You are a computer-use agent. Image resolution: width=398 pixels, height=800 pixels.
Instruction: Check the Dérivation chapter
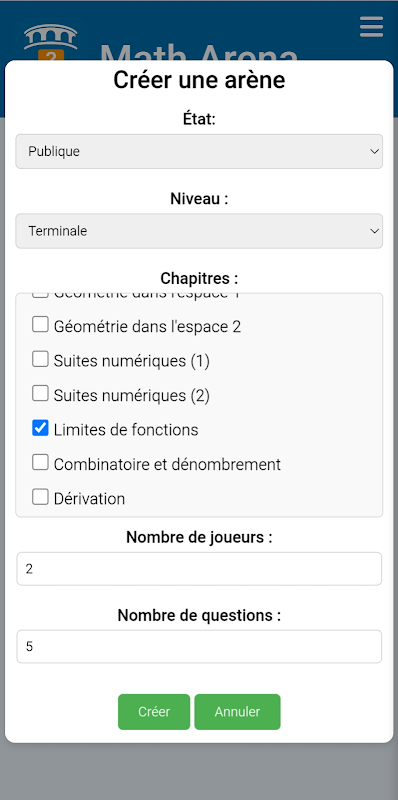click(x=40, y=497)
